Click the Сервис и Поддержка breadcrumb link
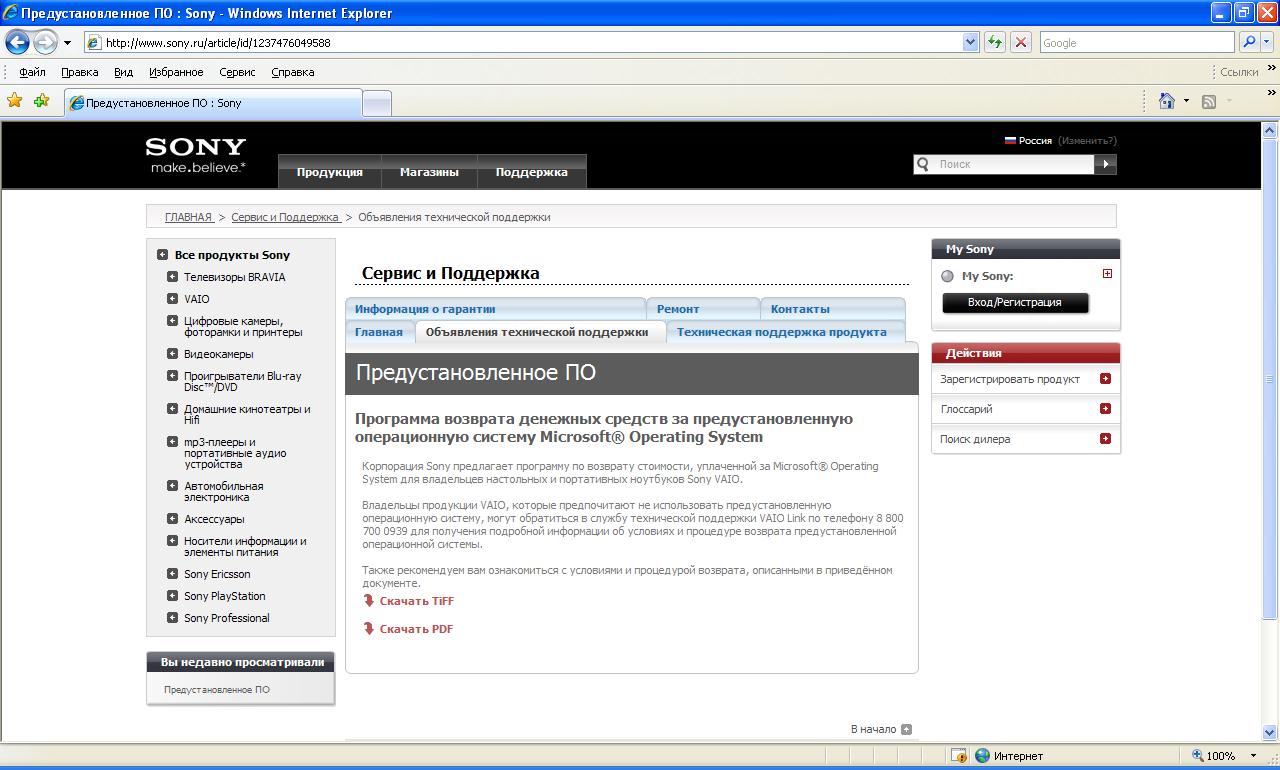Image resolution: width=1280 pixels, height=770 pixels. [x=286, y=217]
